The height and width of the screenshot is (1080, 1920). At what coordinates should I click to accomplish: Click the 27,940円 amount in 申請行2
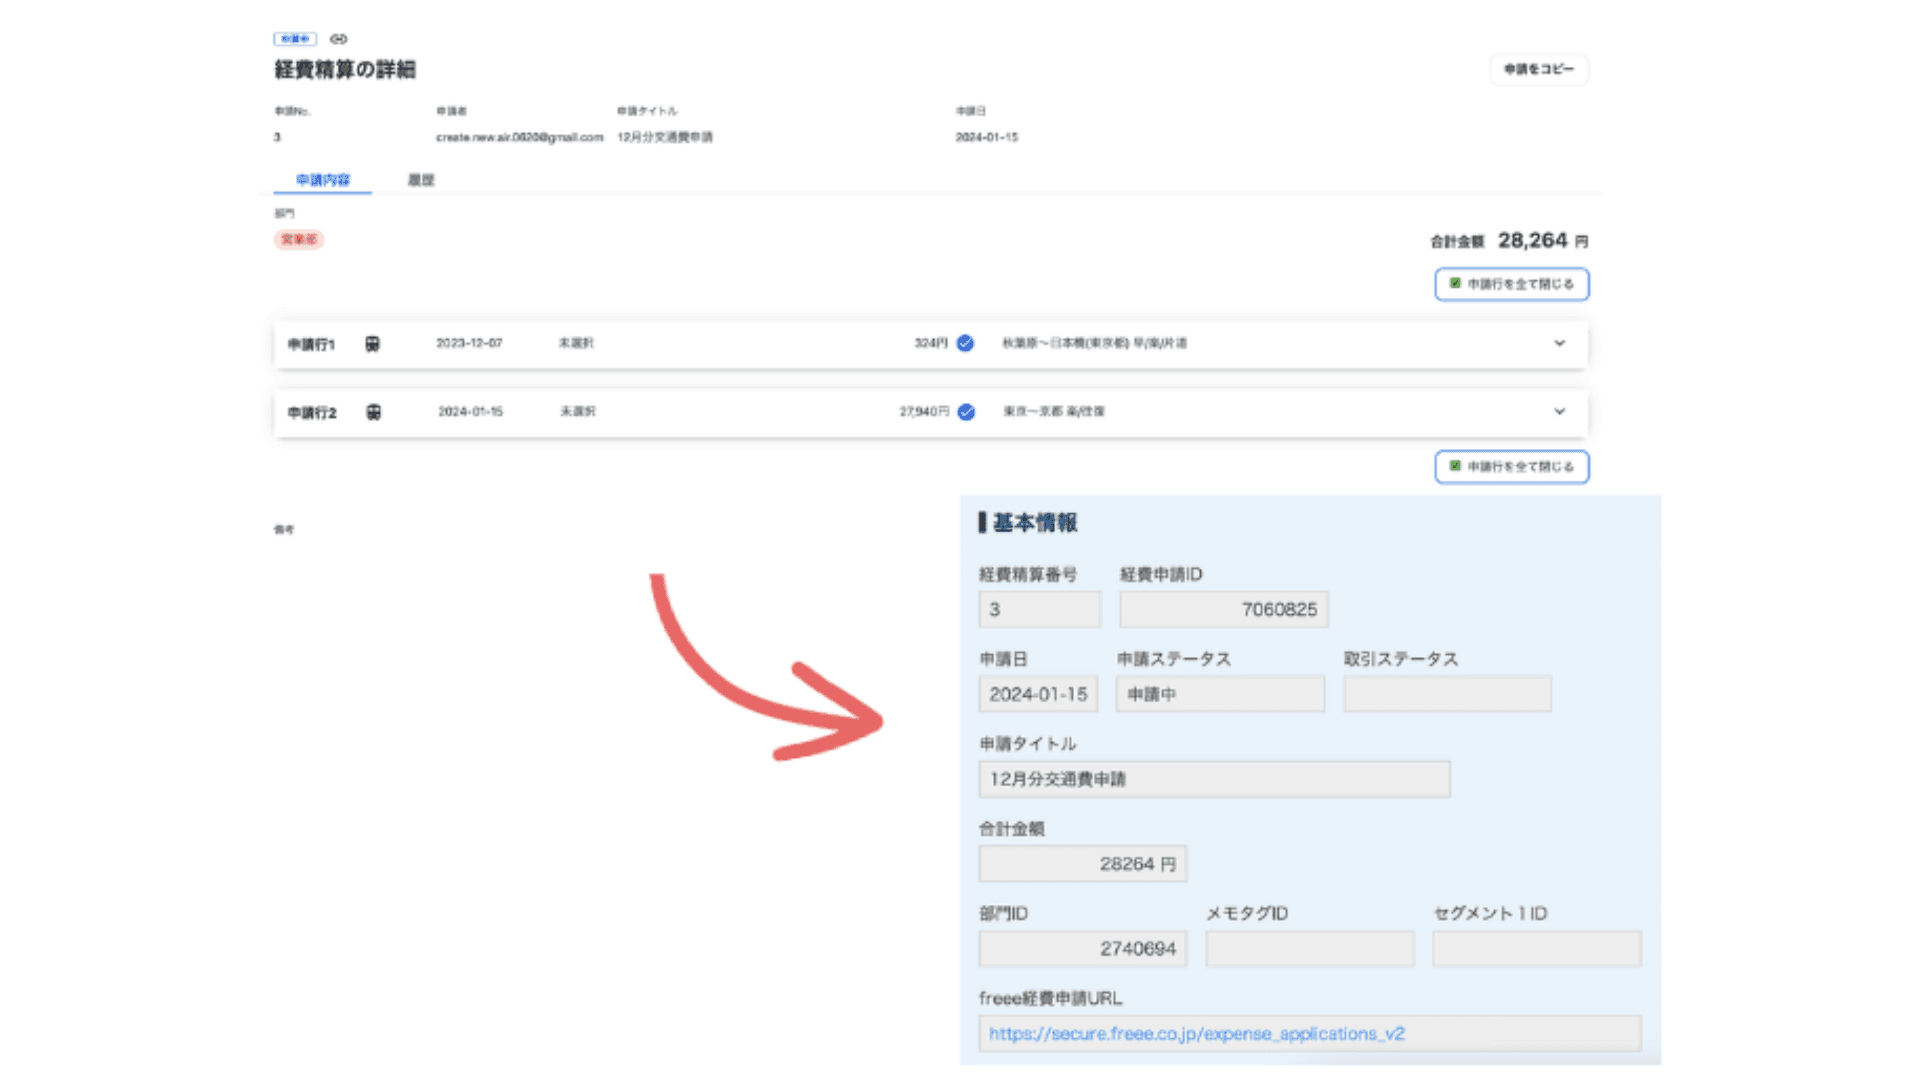[924, 412]
